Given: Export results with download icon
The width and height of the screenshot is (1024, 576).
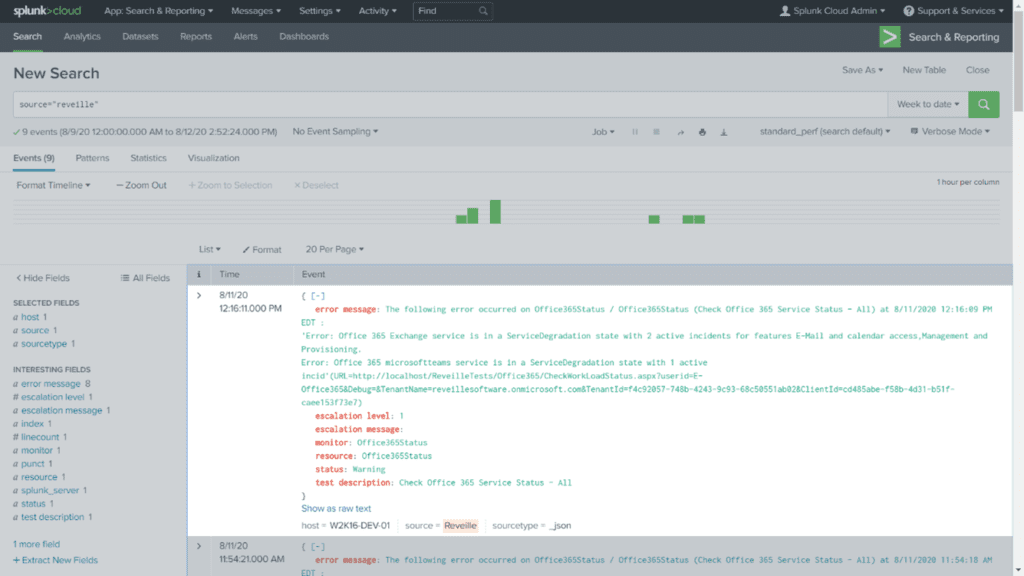Looking at the screenshot, I should (x=724, y=132).
